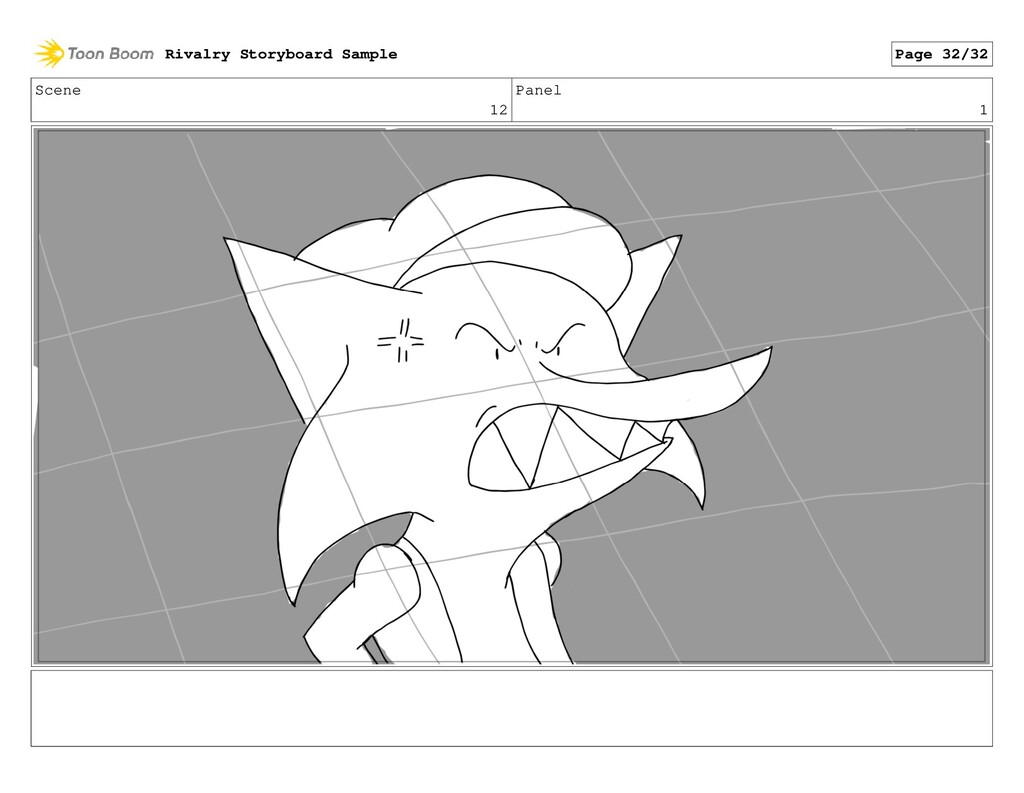Click the panel number '1'
Viewport: 1024px width, 793px height.
[x=983, y=110]
